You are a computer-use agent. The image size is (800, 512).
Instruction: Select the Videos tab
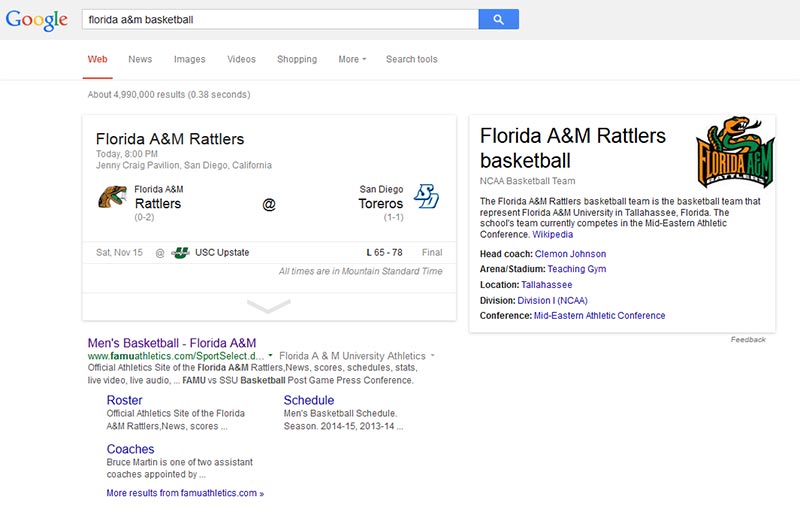click(x=241, y=59)
